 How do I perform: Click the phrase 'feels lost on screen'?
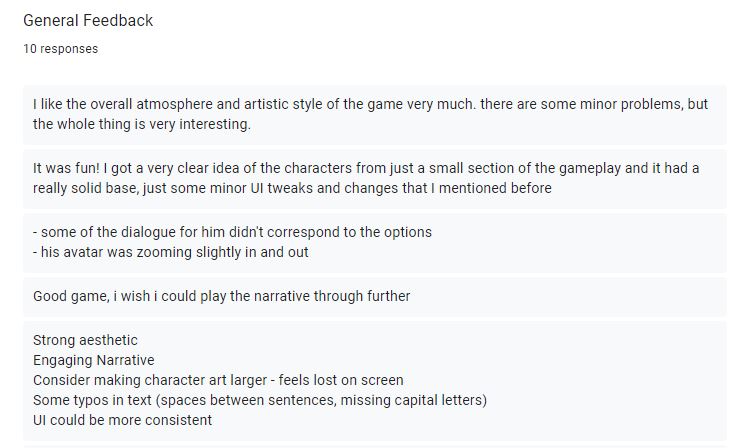(x=341, y=380)
